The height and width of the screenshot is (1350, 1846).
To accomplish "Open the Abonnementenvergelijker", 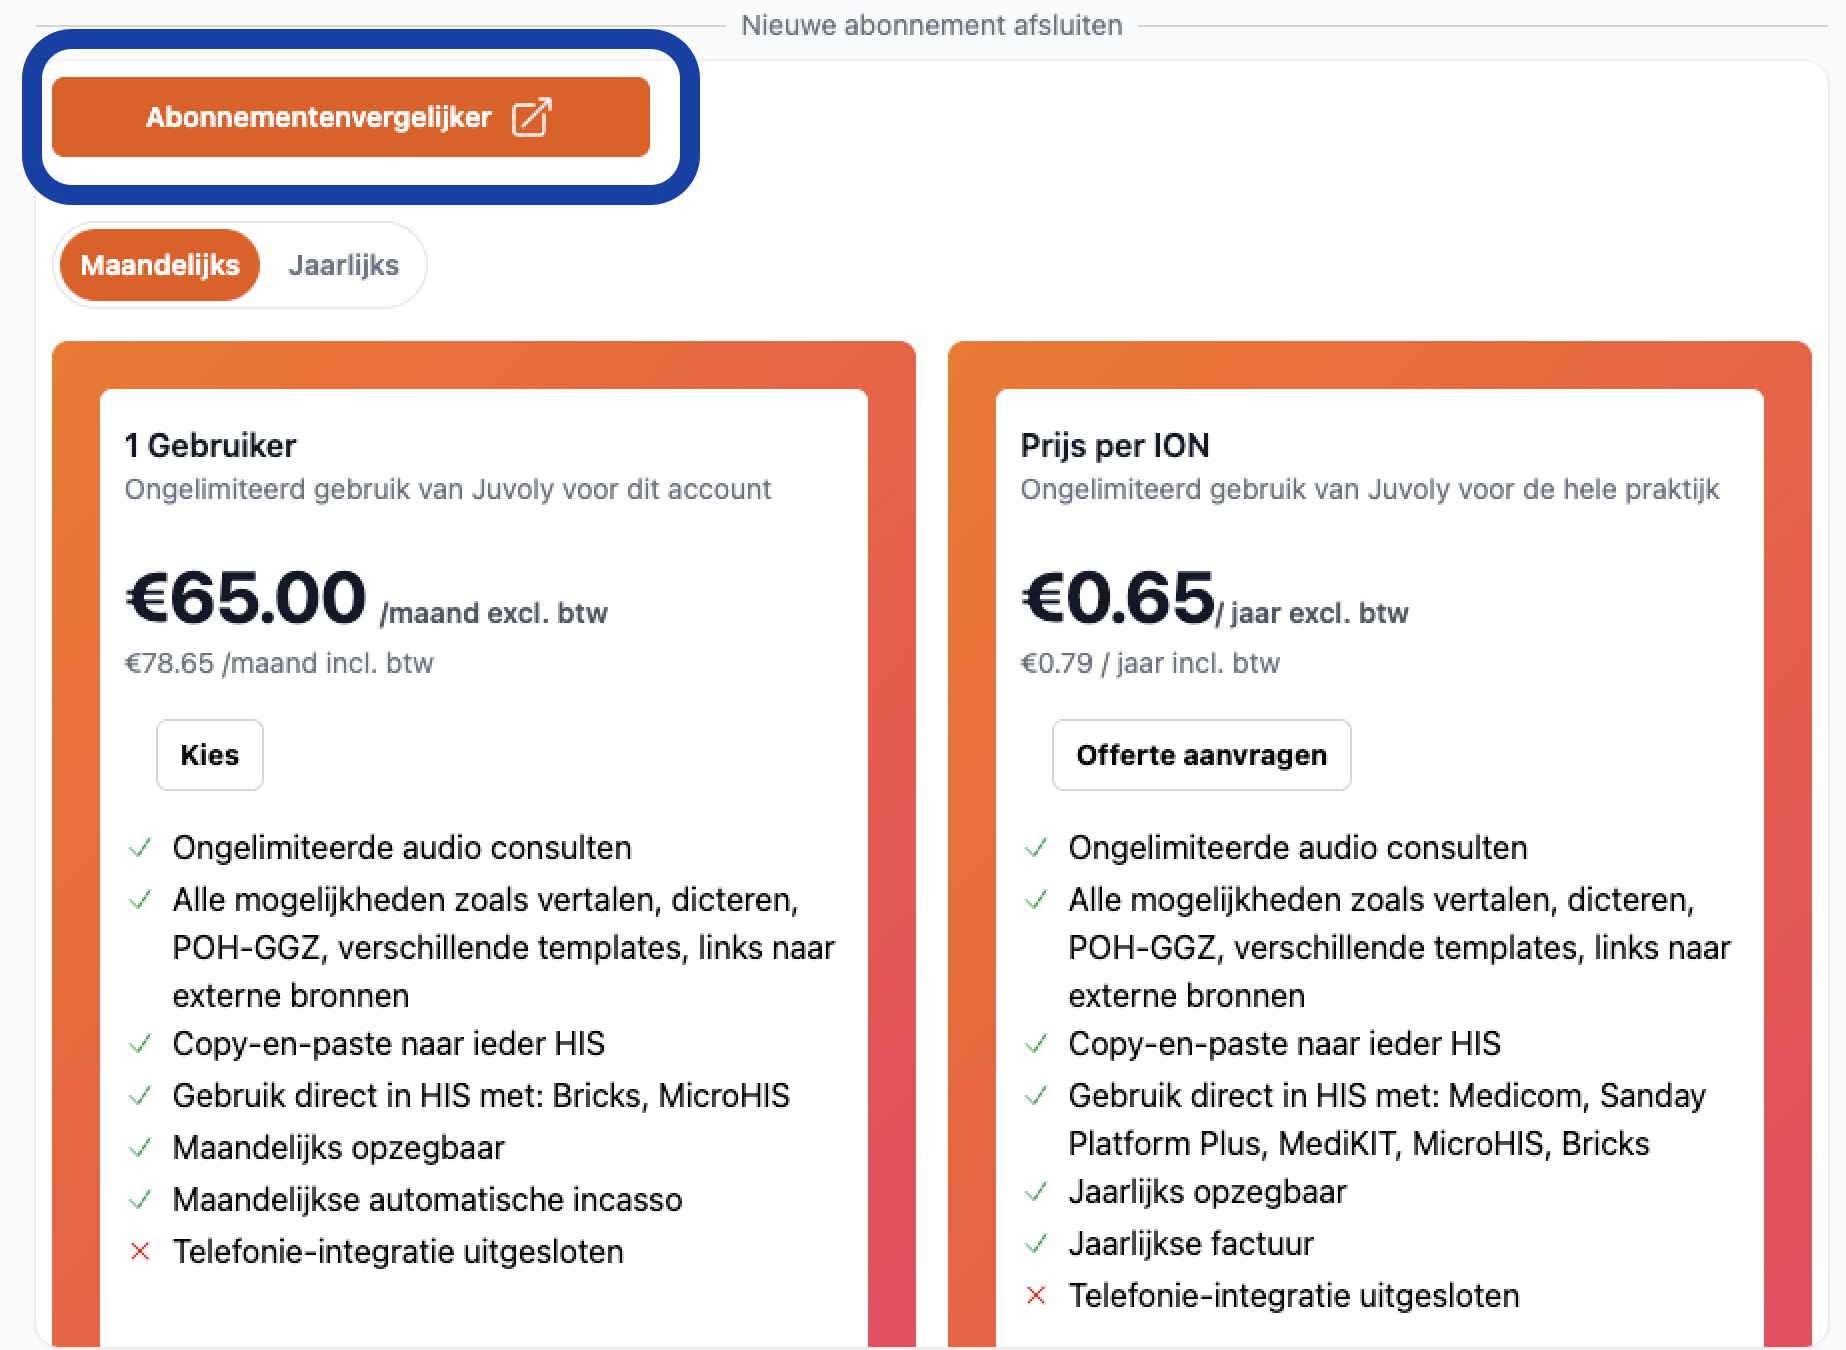I will (x=319, y=117).
